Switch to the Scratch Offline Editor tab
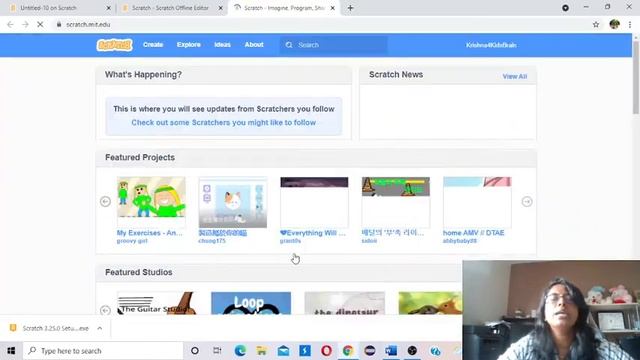The height and width of the screenshot is (360, 640). point(170,8)
